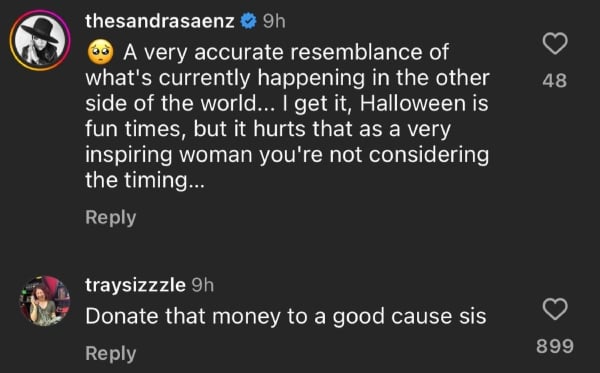Like traysizzzle's comment with the heart

[555, 309]
